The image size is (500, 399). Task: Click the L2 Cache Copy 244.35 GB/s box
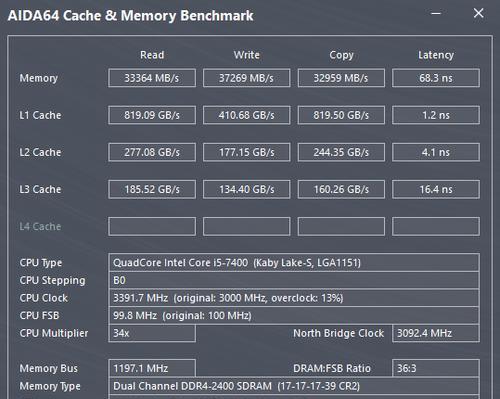(341, 152)
